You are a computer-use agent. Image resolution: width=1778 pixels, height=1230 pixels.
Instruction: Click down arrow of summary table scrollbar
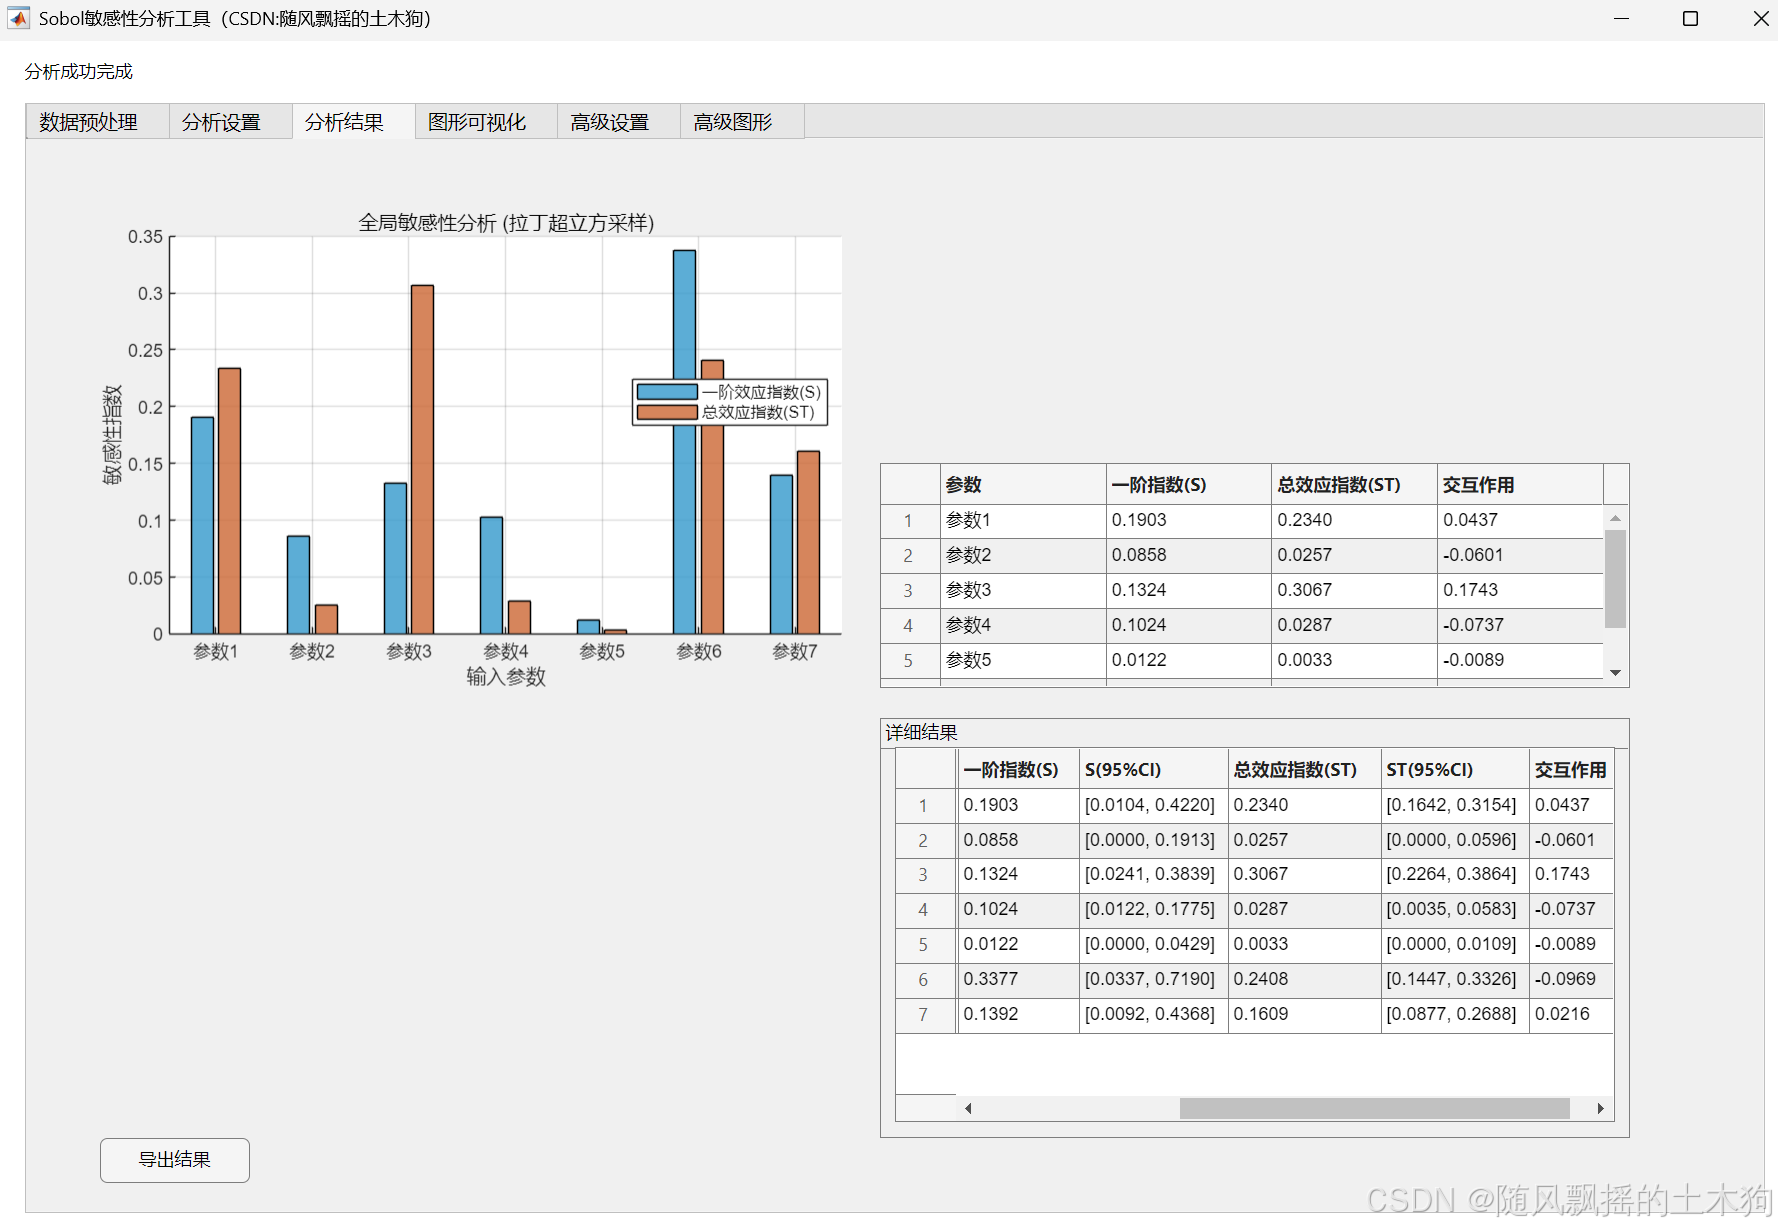pos(1615,673)
